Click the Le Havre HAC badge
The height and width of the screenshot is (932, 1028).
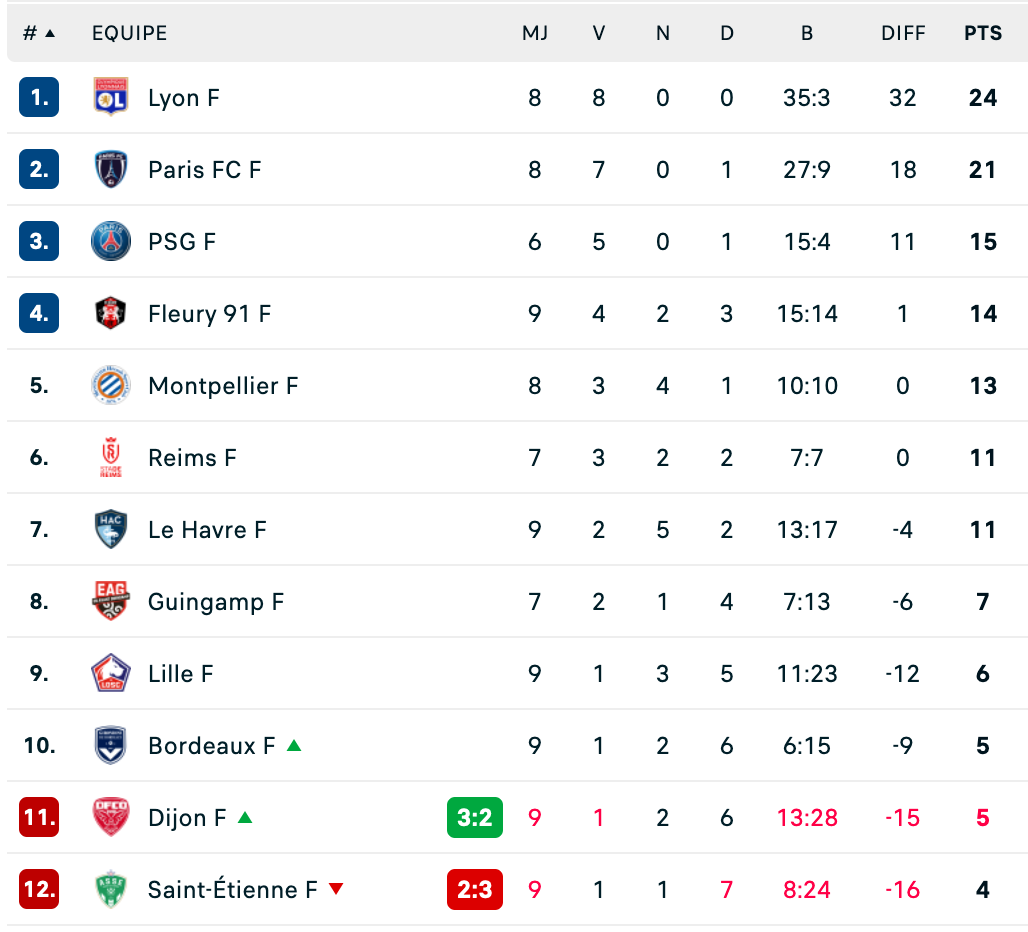coord(111,529)
